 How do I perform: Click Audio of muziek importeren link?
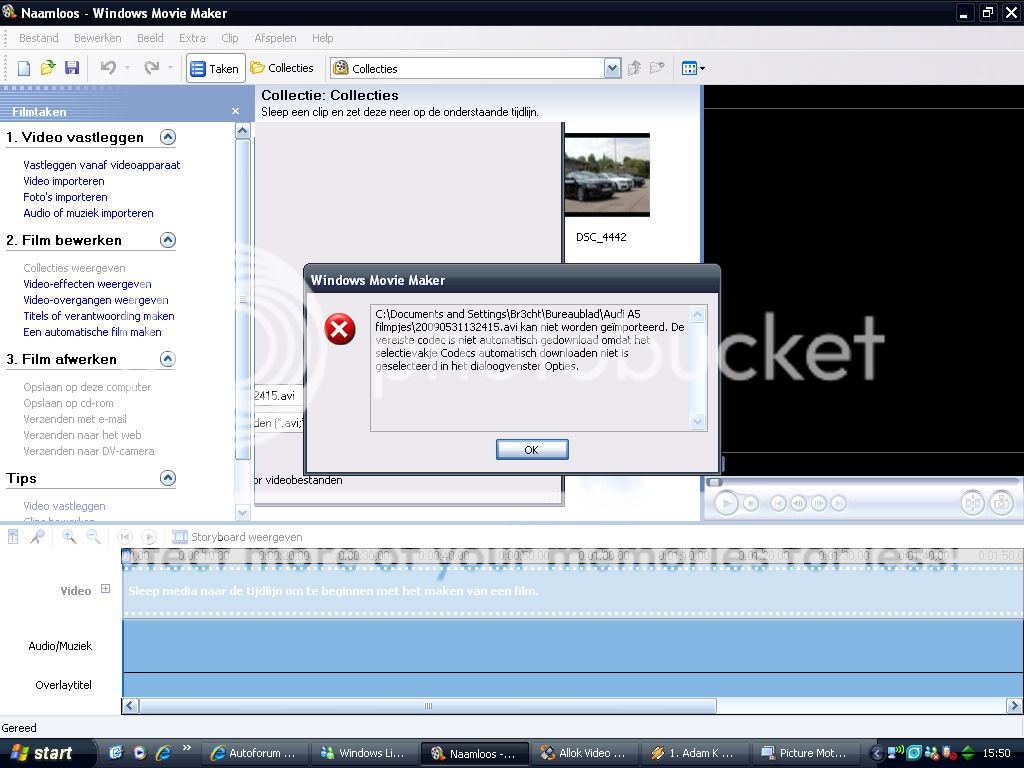pos(88,213)
